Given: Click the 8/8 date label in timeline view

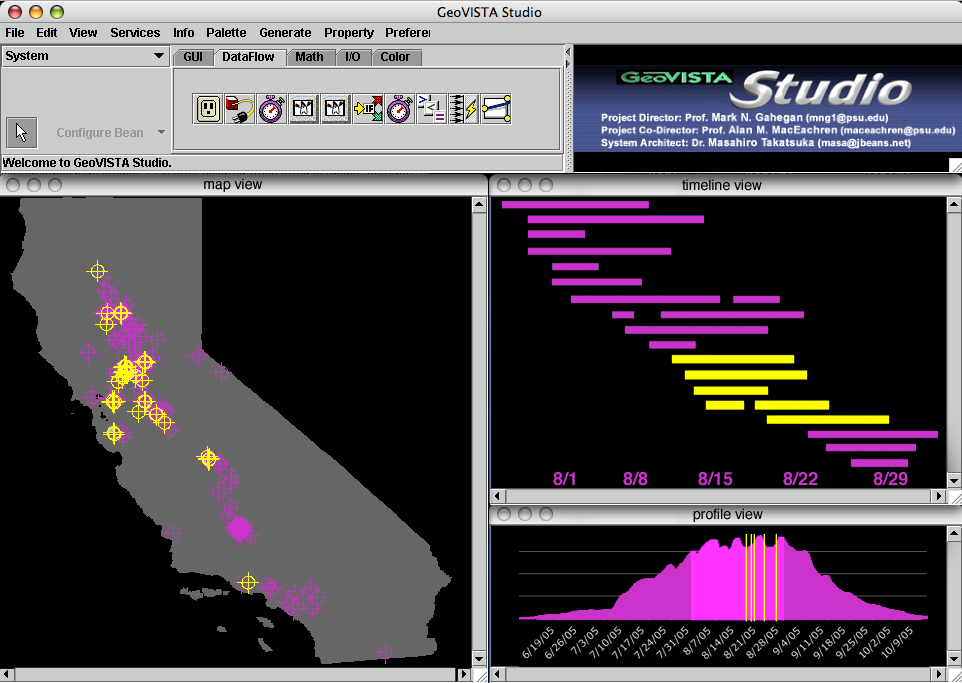Looking at the screenshot, I should [635, 479].
